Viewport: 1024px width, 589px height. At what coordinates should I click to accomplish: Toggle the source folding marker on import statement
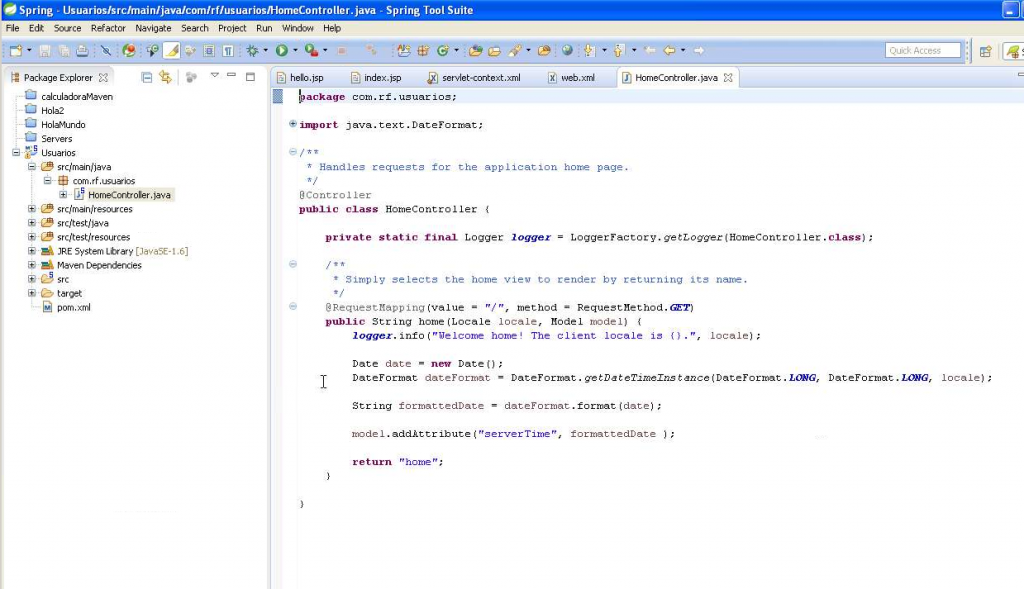click(x=292, y=123)
